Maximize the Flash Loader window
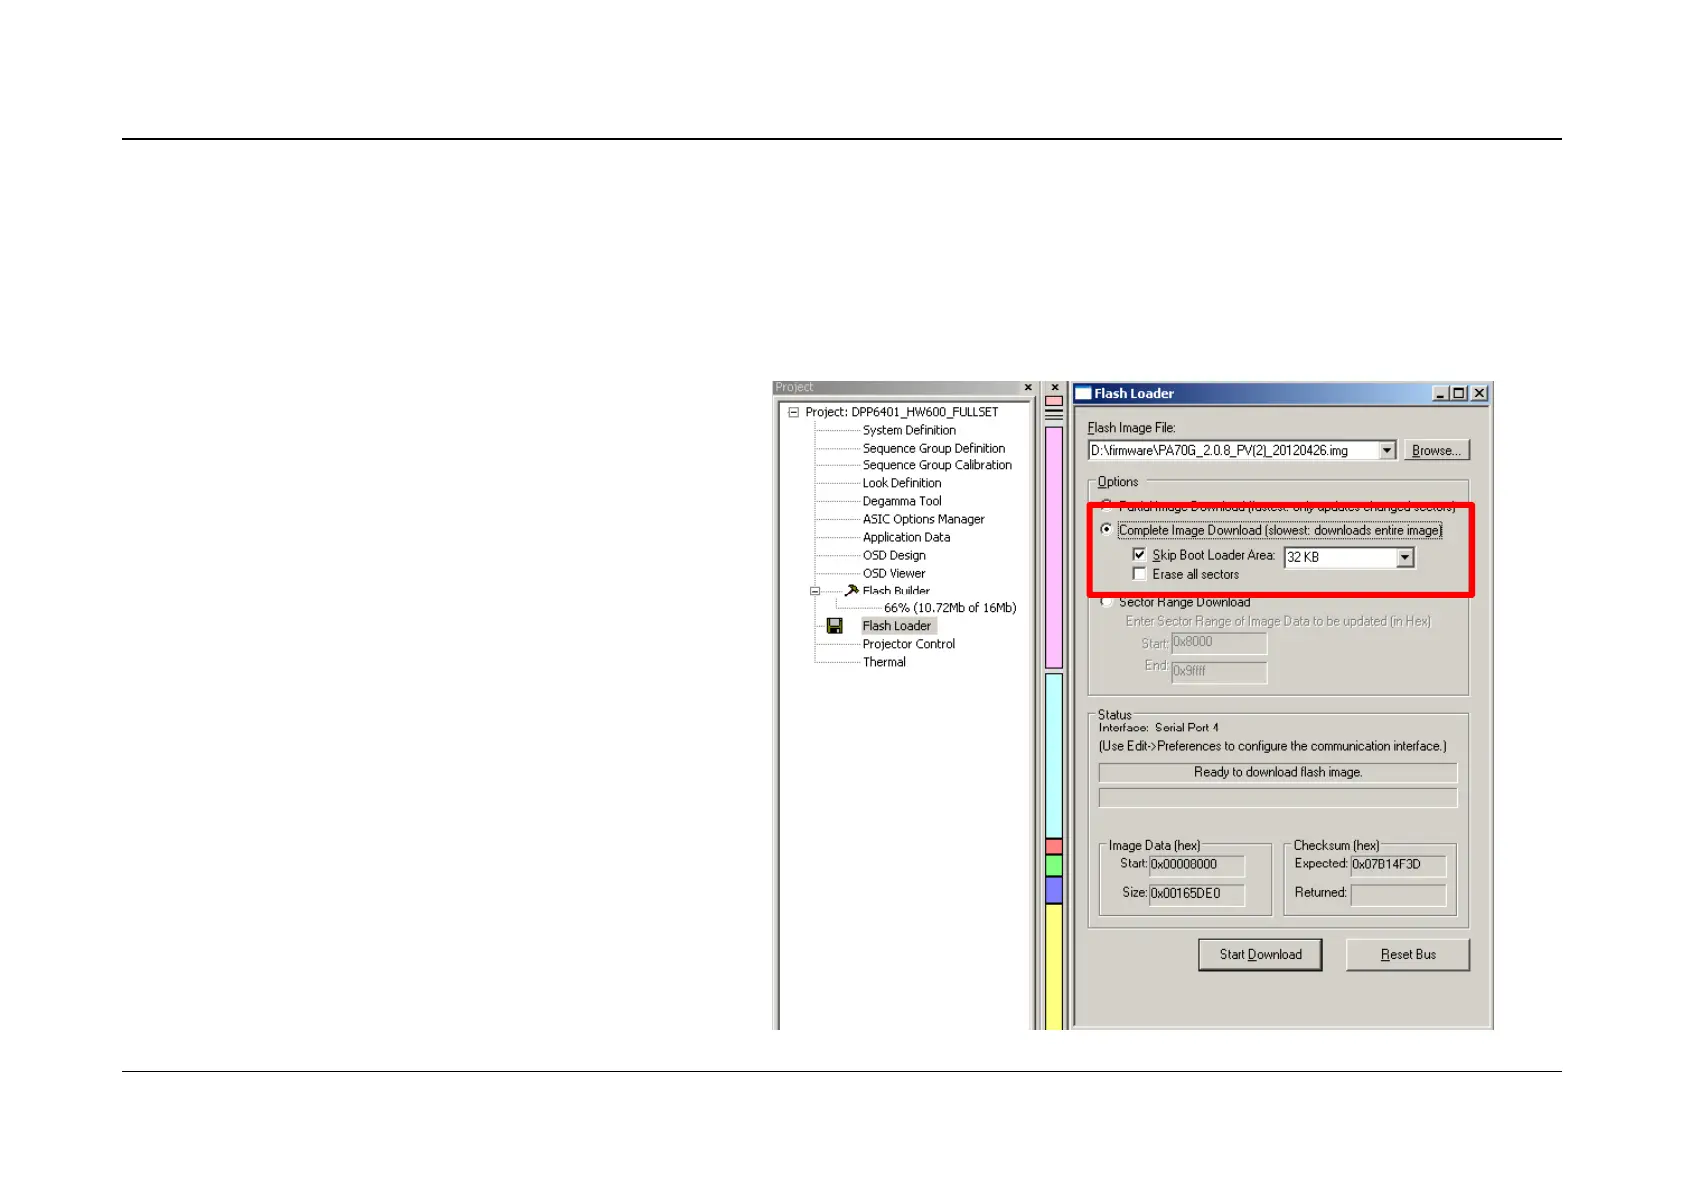This screenshot has height=1190, width=1684. [1460, 393]
